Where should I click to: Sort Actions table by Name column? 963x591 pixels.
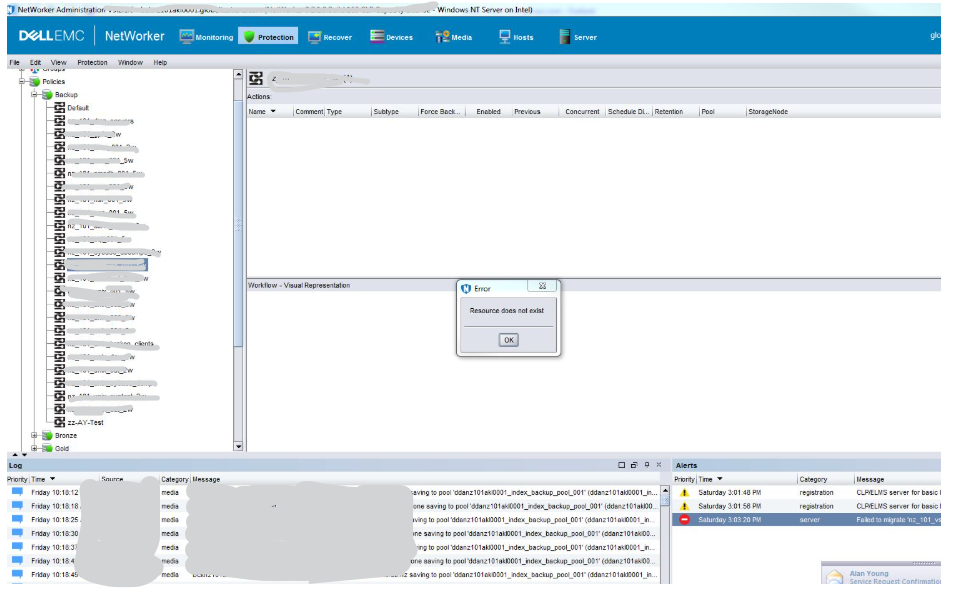270,112
